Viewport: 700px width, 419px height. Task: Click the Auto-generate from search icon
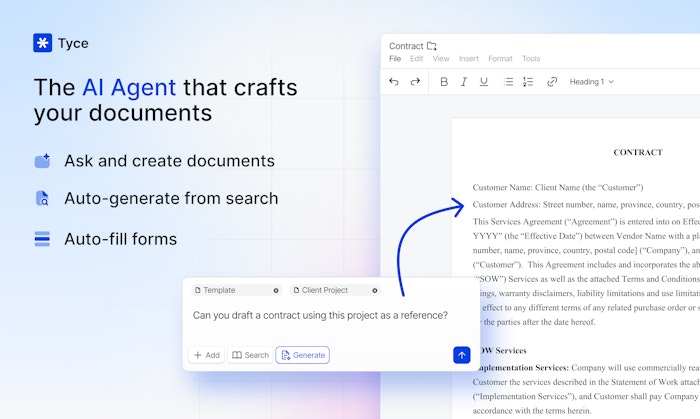tap(42, 198)
